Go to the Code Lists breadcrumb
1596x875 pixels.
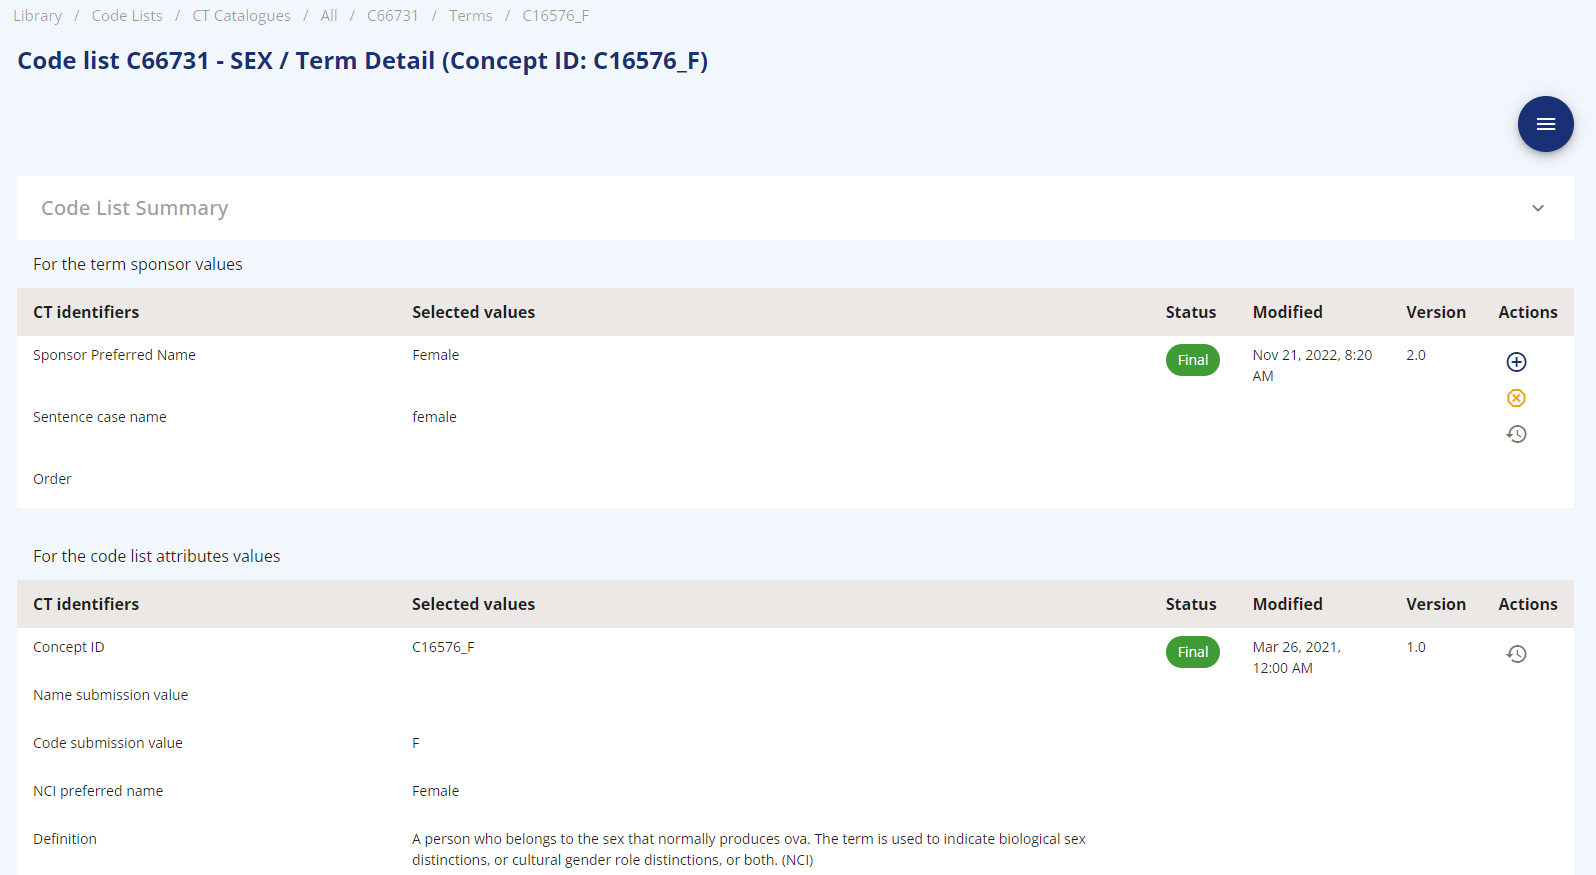(127, 16)
